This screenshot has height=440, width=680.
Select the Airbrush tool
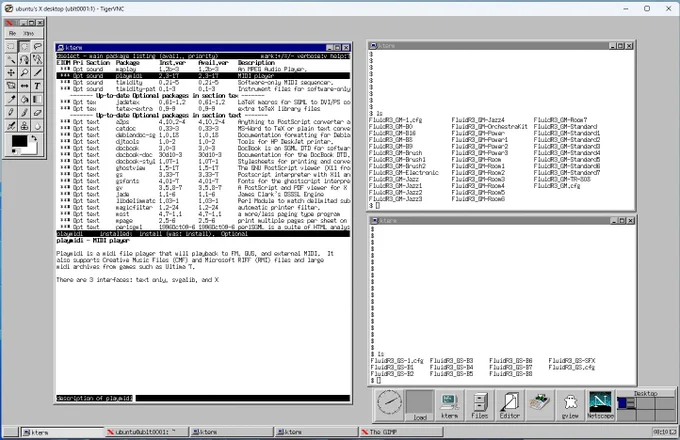pyautogui.click(x=11, y=126)
